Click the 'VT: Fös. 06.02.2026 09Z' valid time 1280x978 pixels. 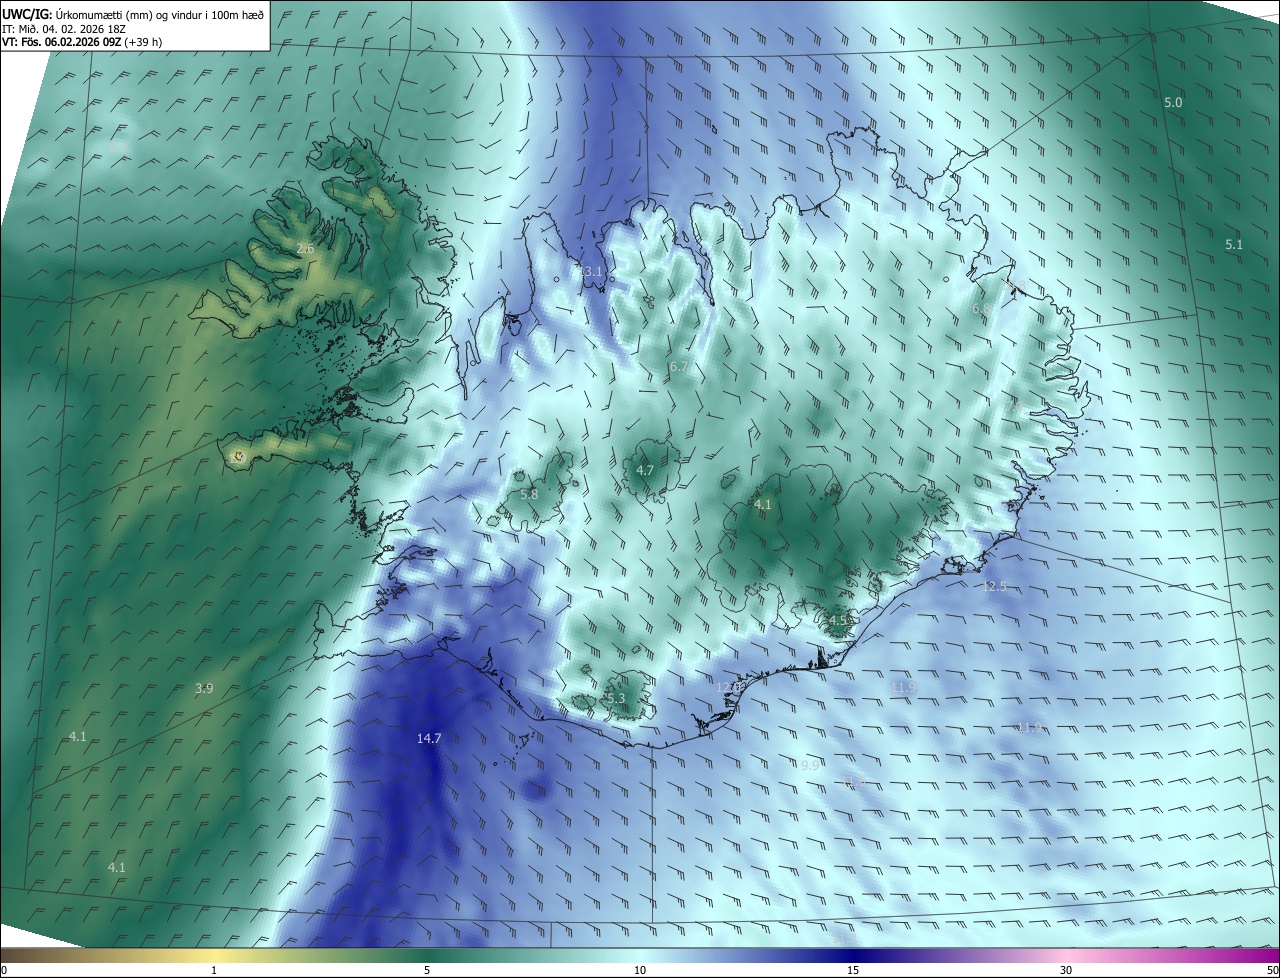coord(61,42)
